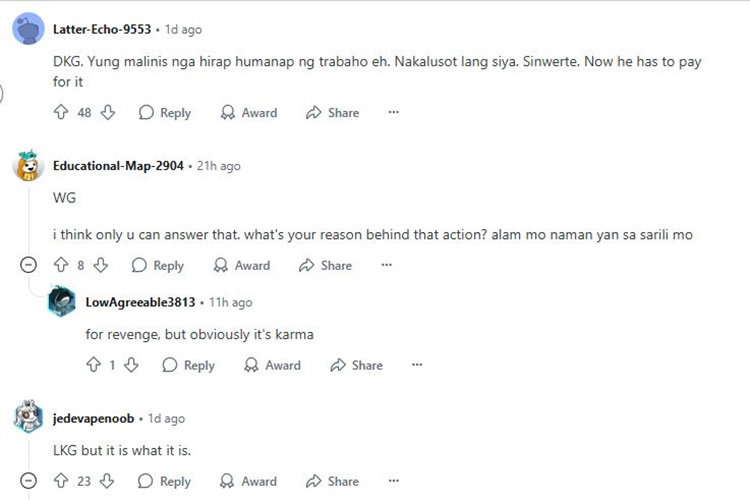Upvote Latter-Echo-9553's comment
This screenshot has width=750, height=500.
[x=60, y=113]
